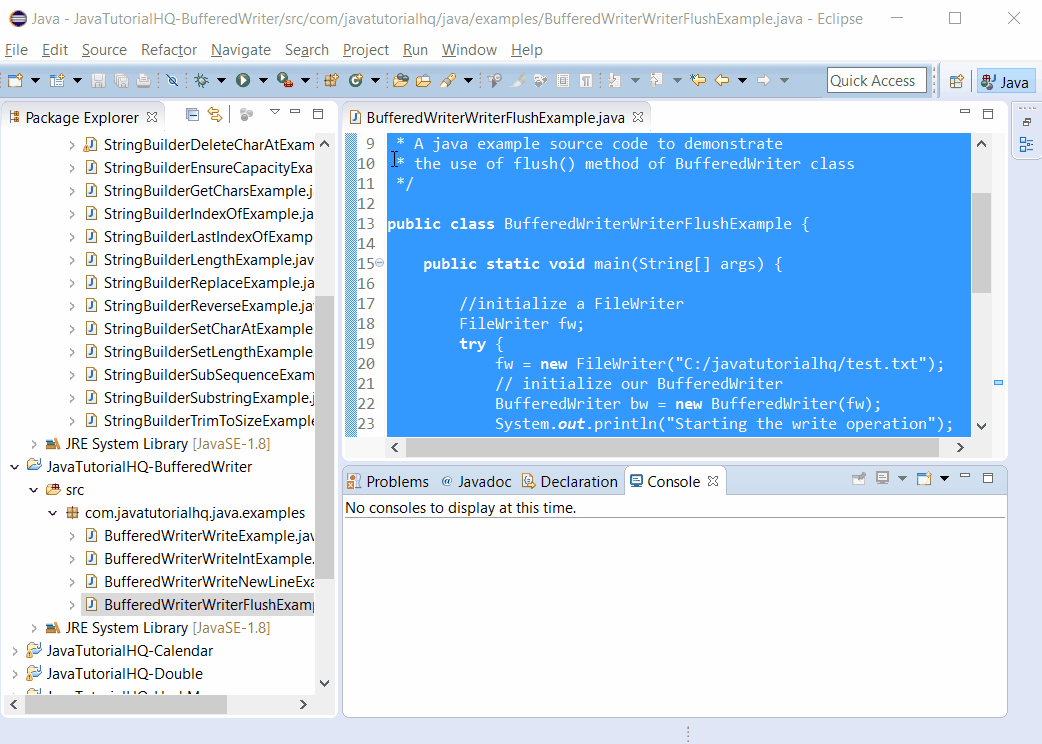Image resolution: width=1042 pixels, height=744 pixels.
Task: Toggle the Java perspective button
Action: pos(1005,81)
